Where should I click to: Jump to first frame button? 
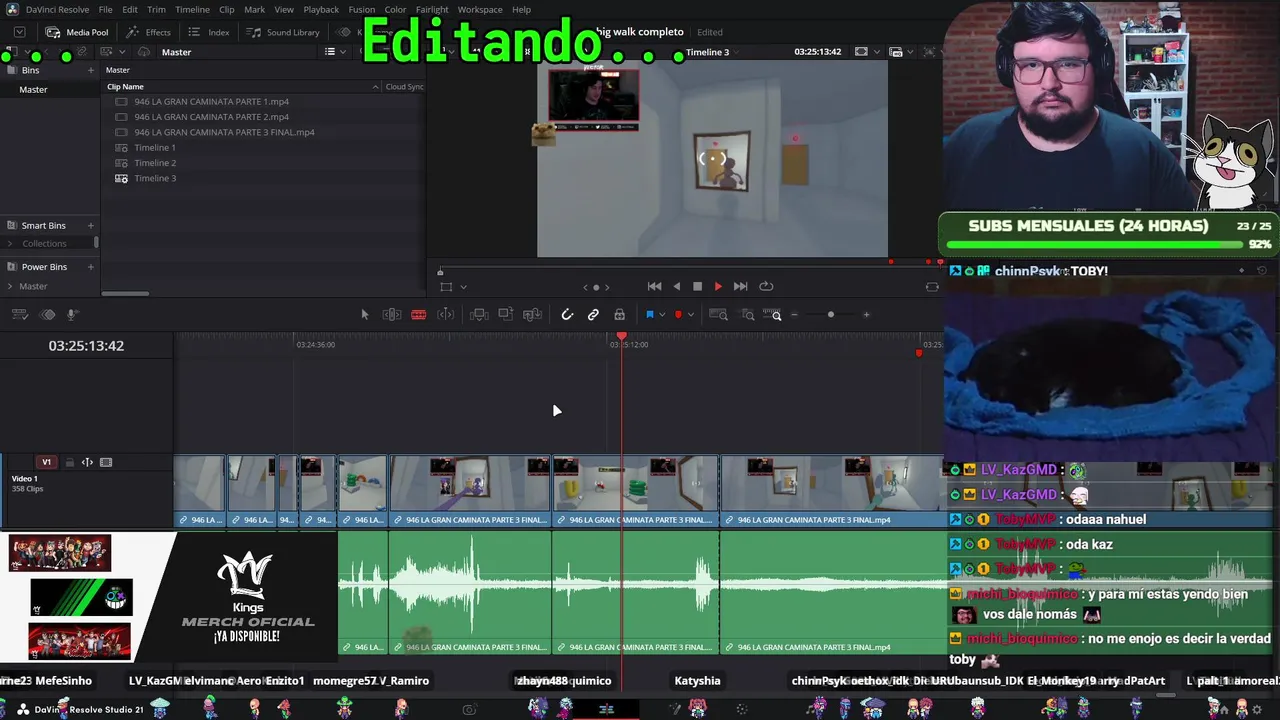(654, 287)
